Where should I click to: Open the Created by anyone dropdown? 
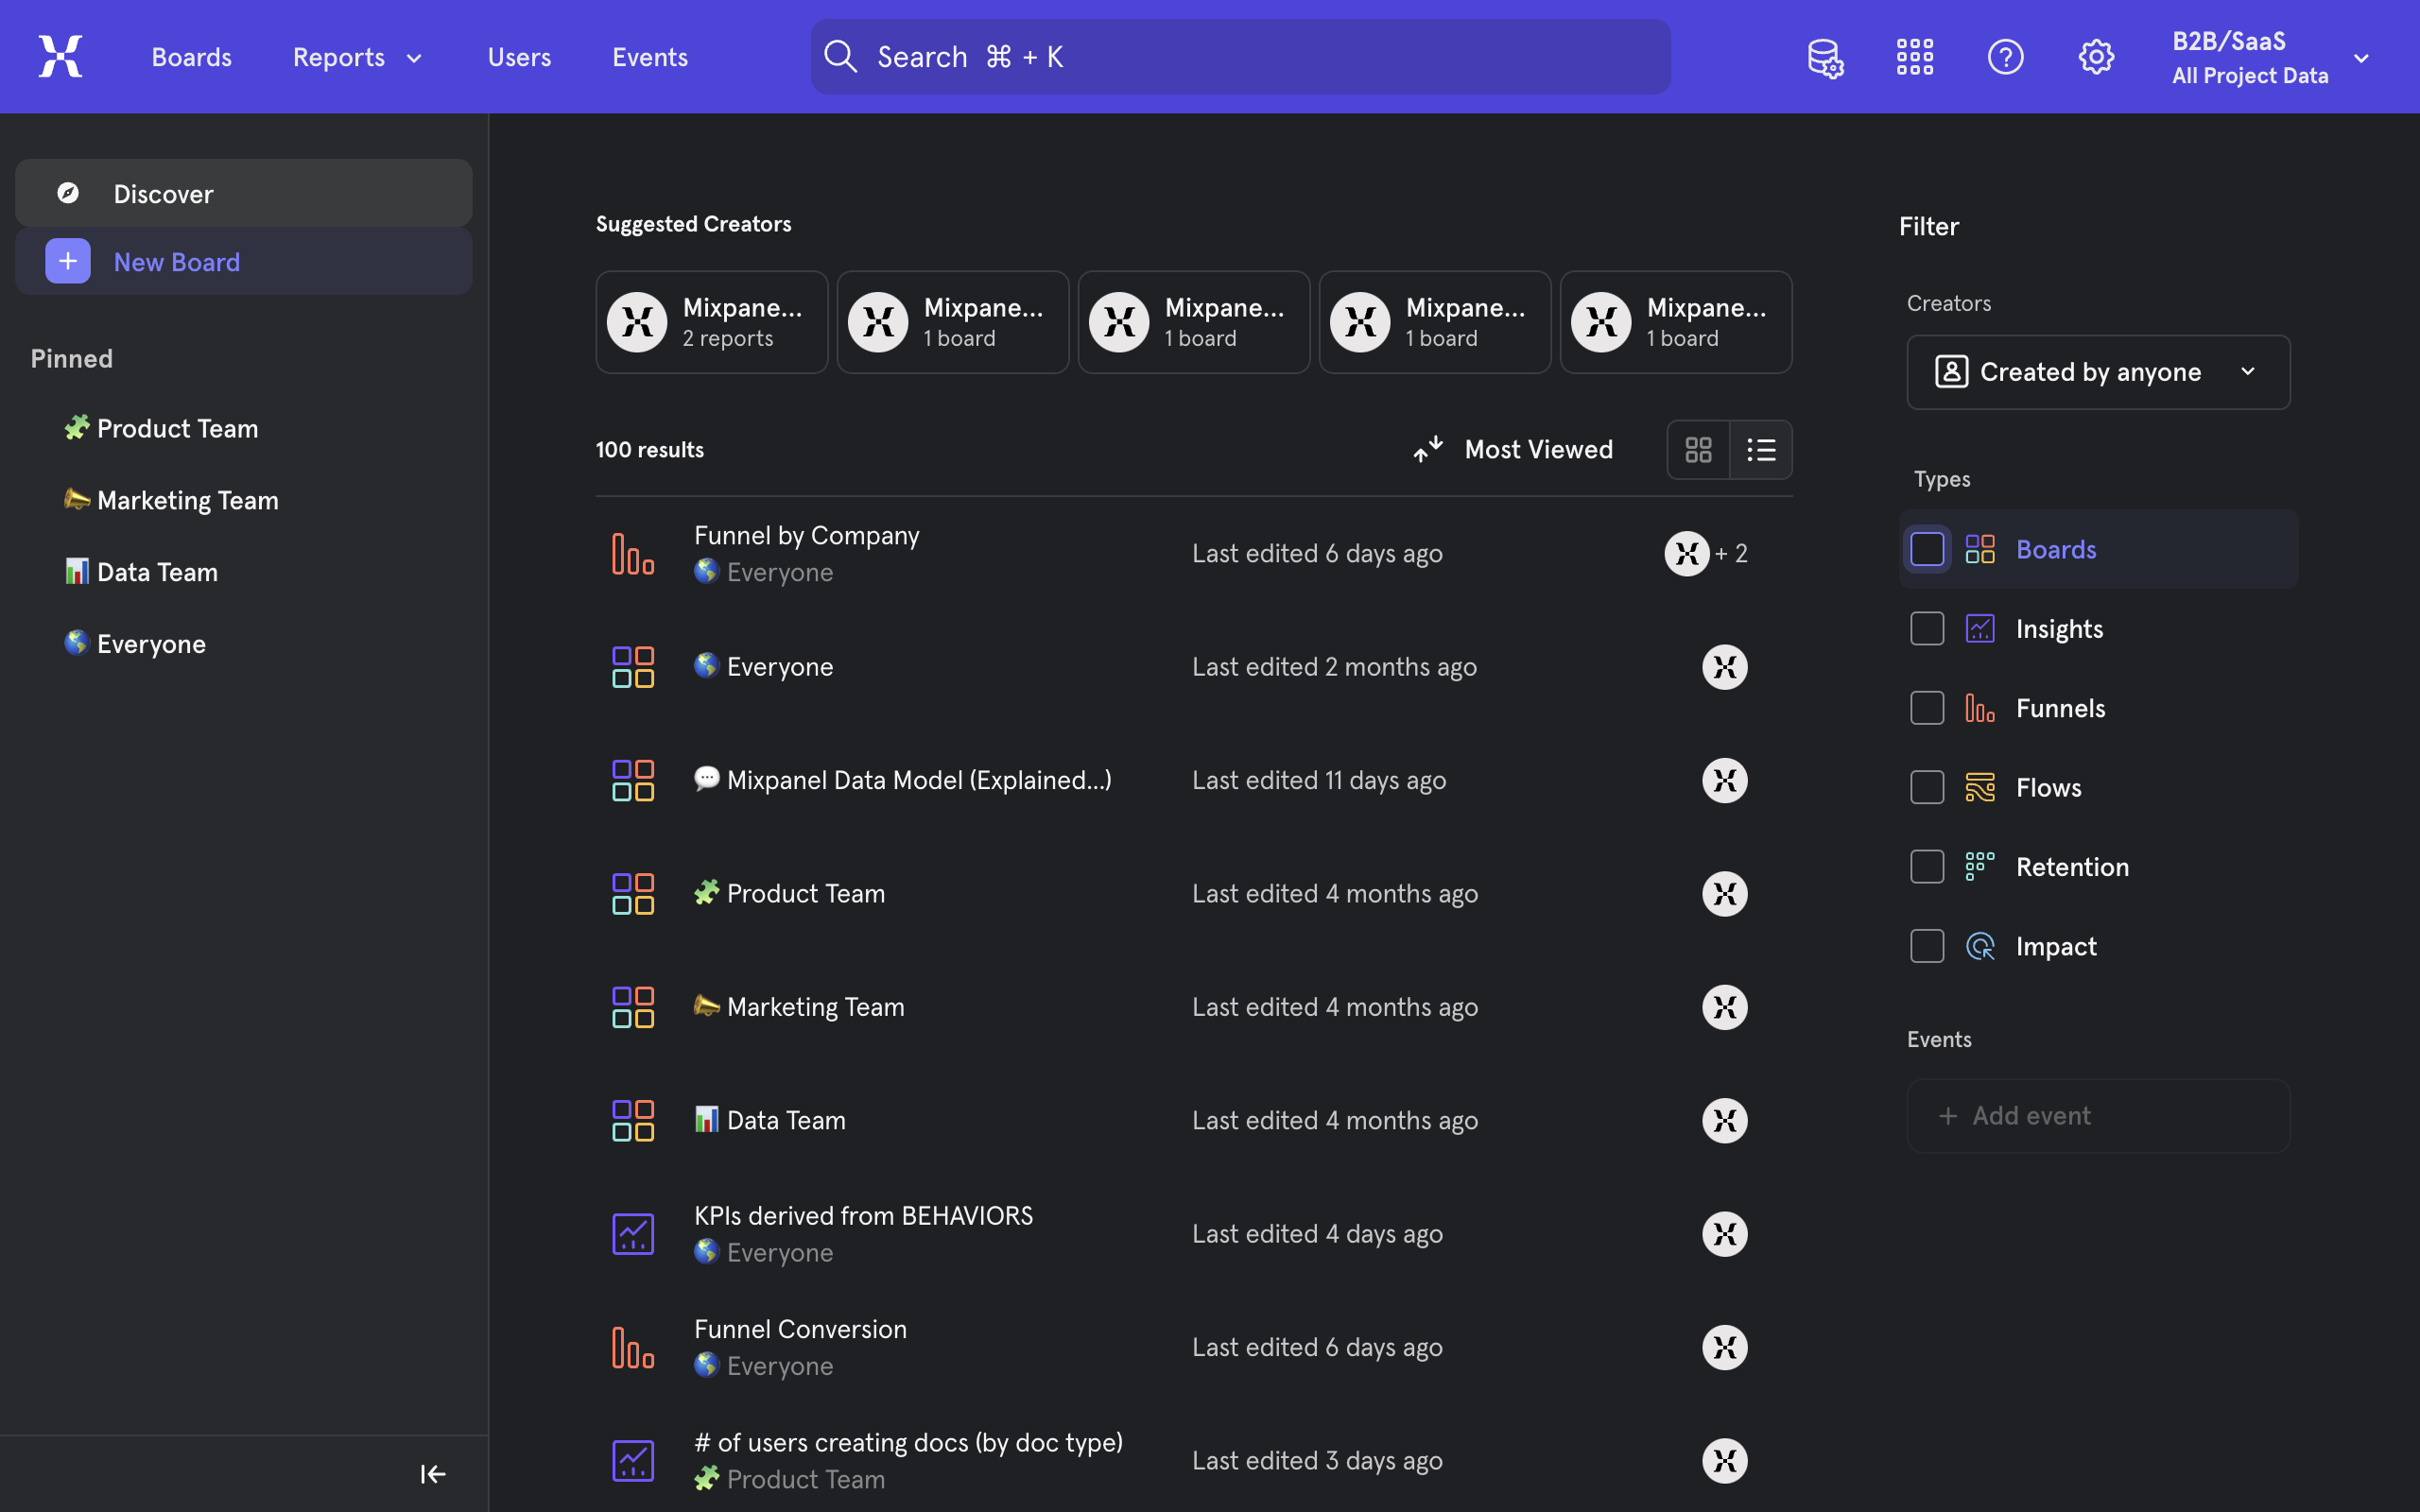(x=2098, y=372)
